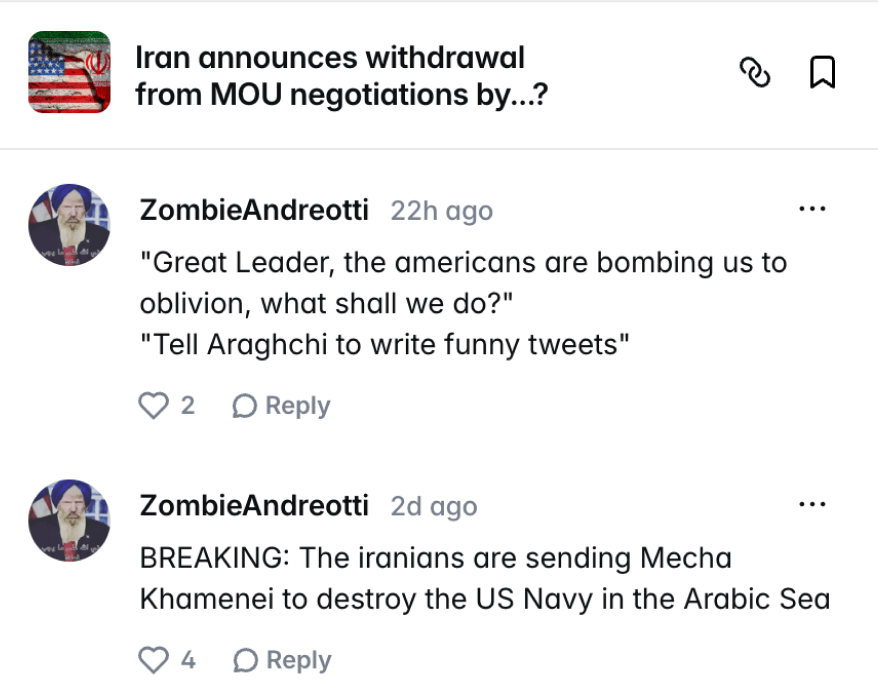
Task: Click the 2d ago timestamp
Action: click(x=434, y=506)
